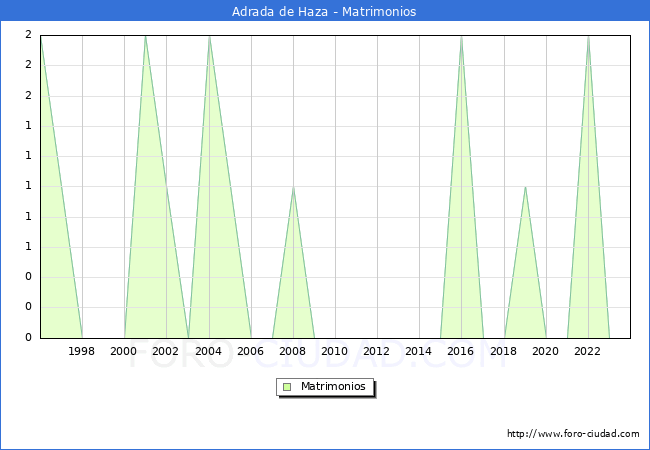Click the 2006 x-axis label
The image size is (650, 450).
tap(251, 351)
